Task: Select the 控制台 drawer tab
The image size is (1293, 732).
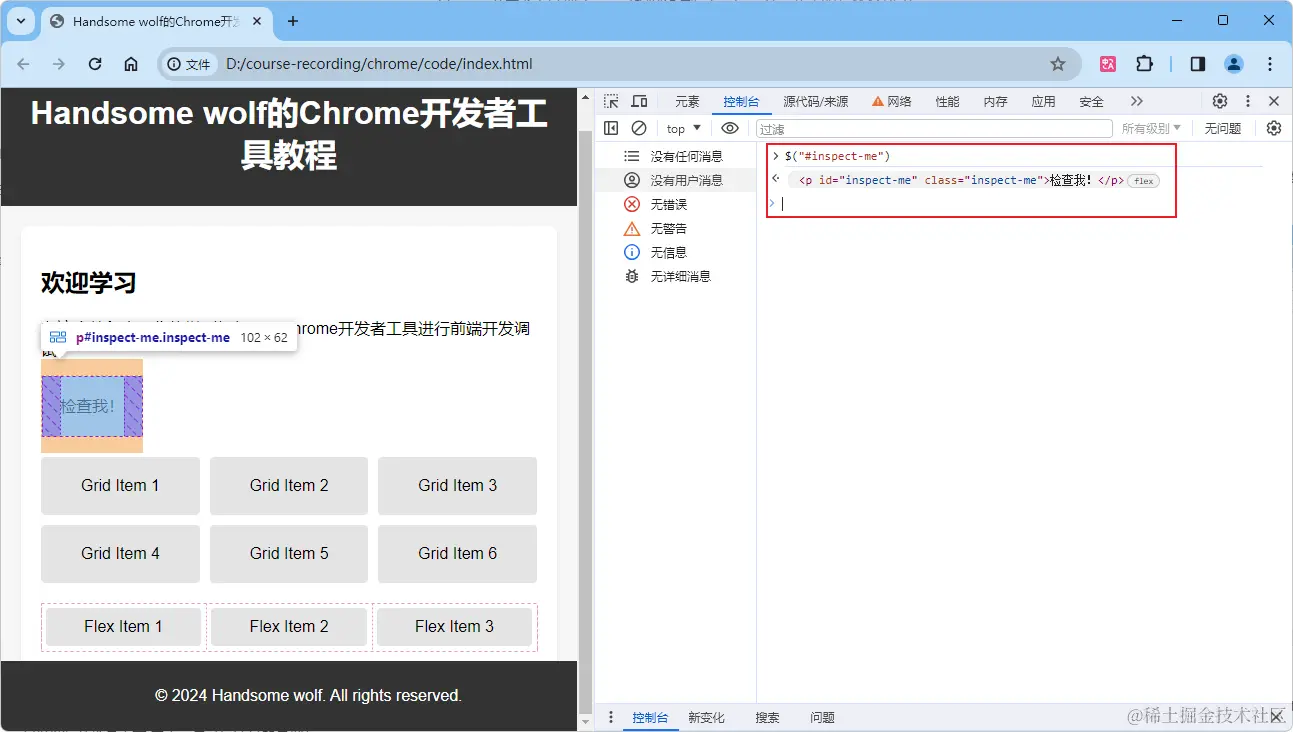Action: point(650,718)
